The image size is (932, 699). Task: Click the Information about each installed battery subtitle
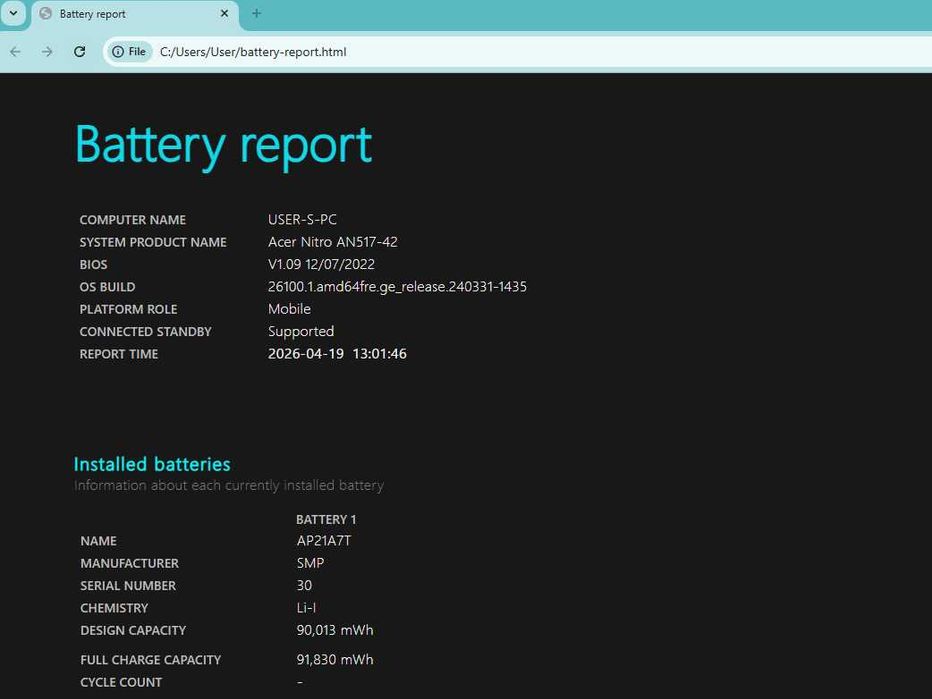(229, 485)
